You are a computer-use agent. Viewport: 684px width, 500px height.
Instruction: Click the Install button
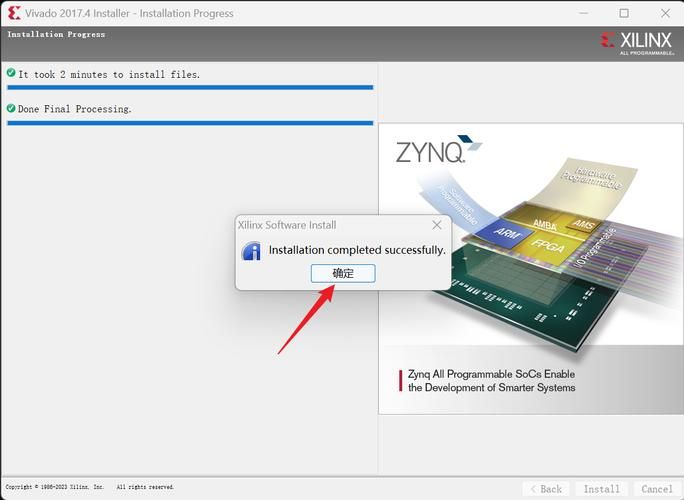coord(602,489)
